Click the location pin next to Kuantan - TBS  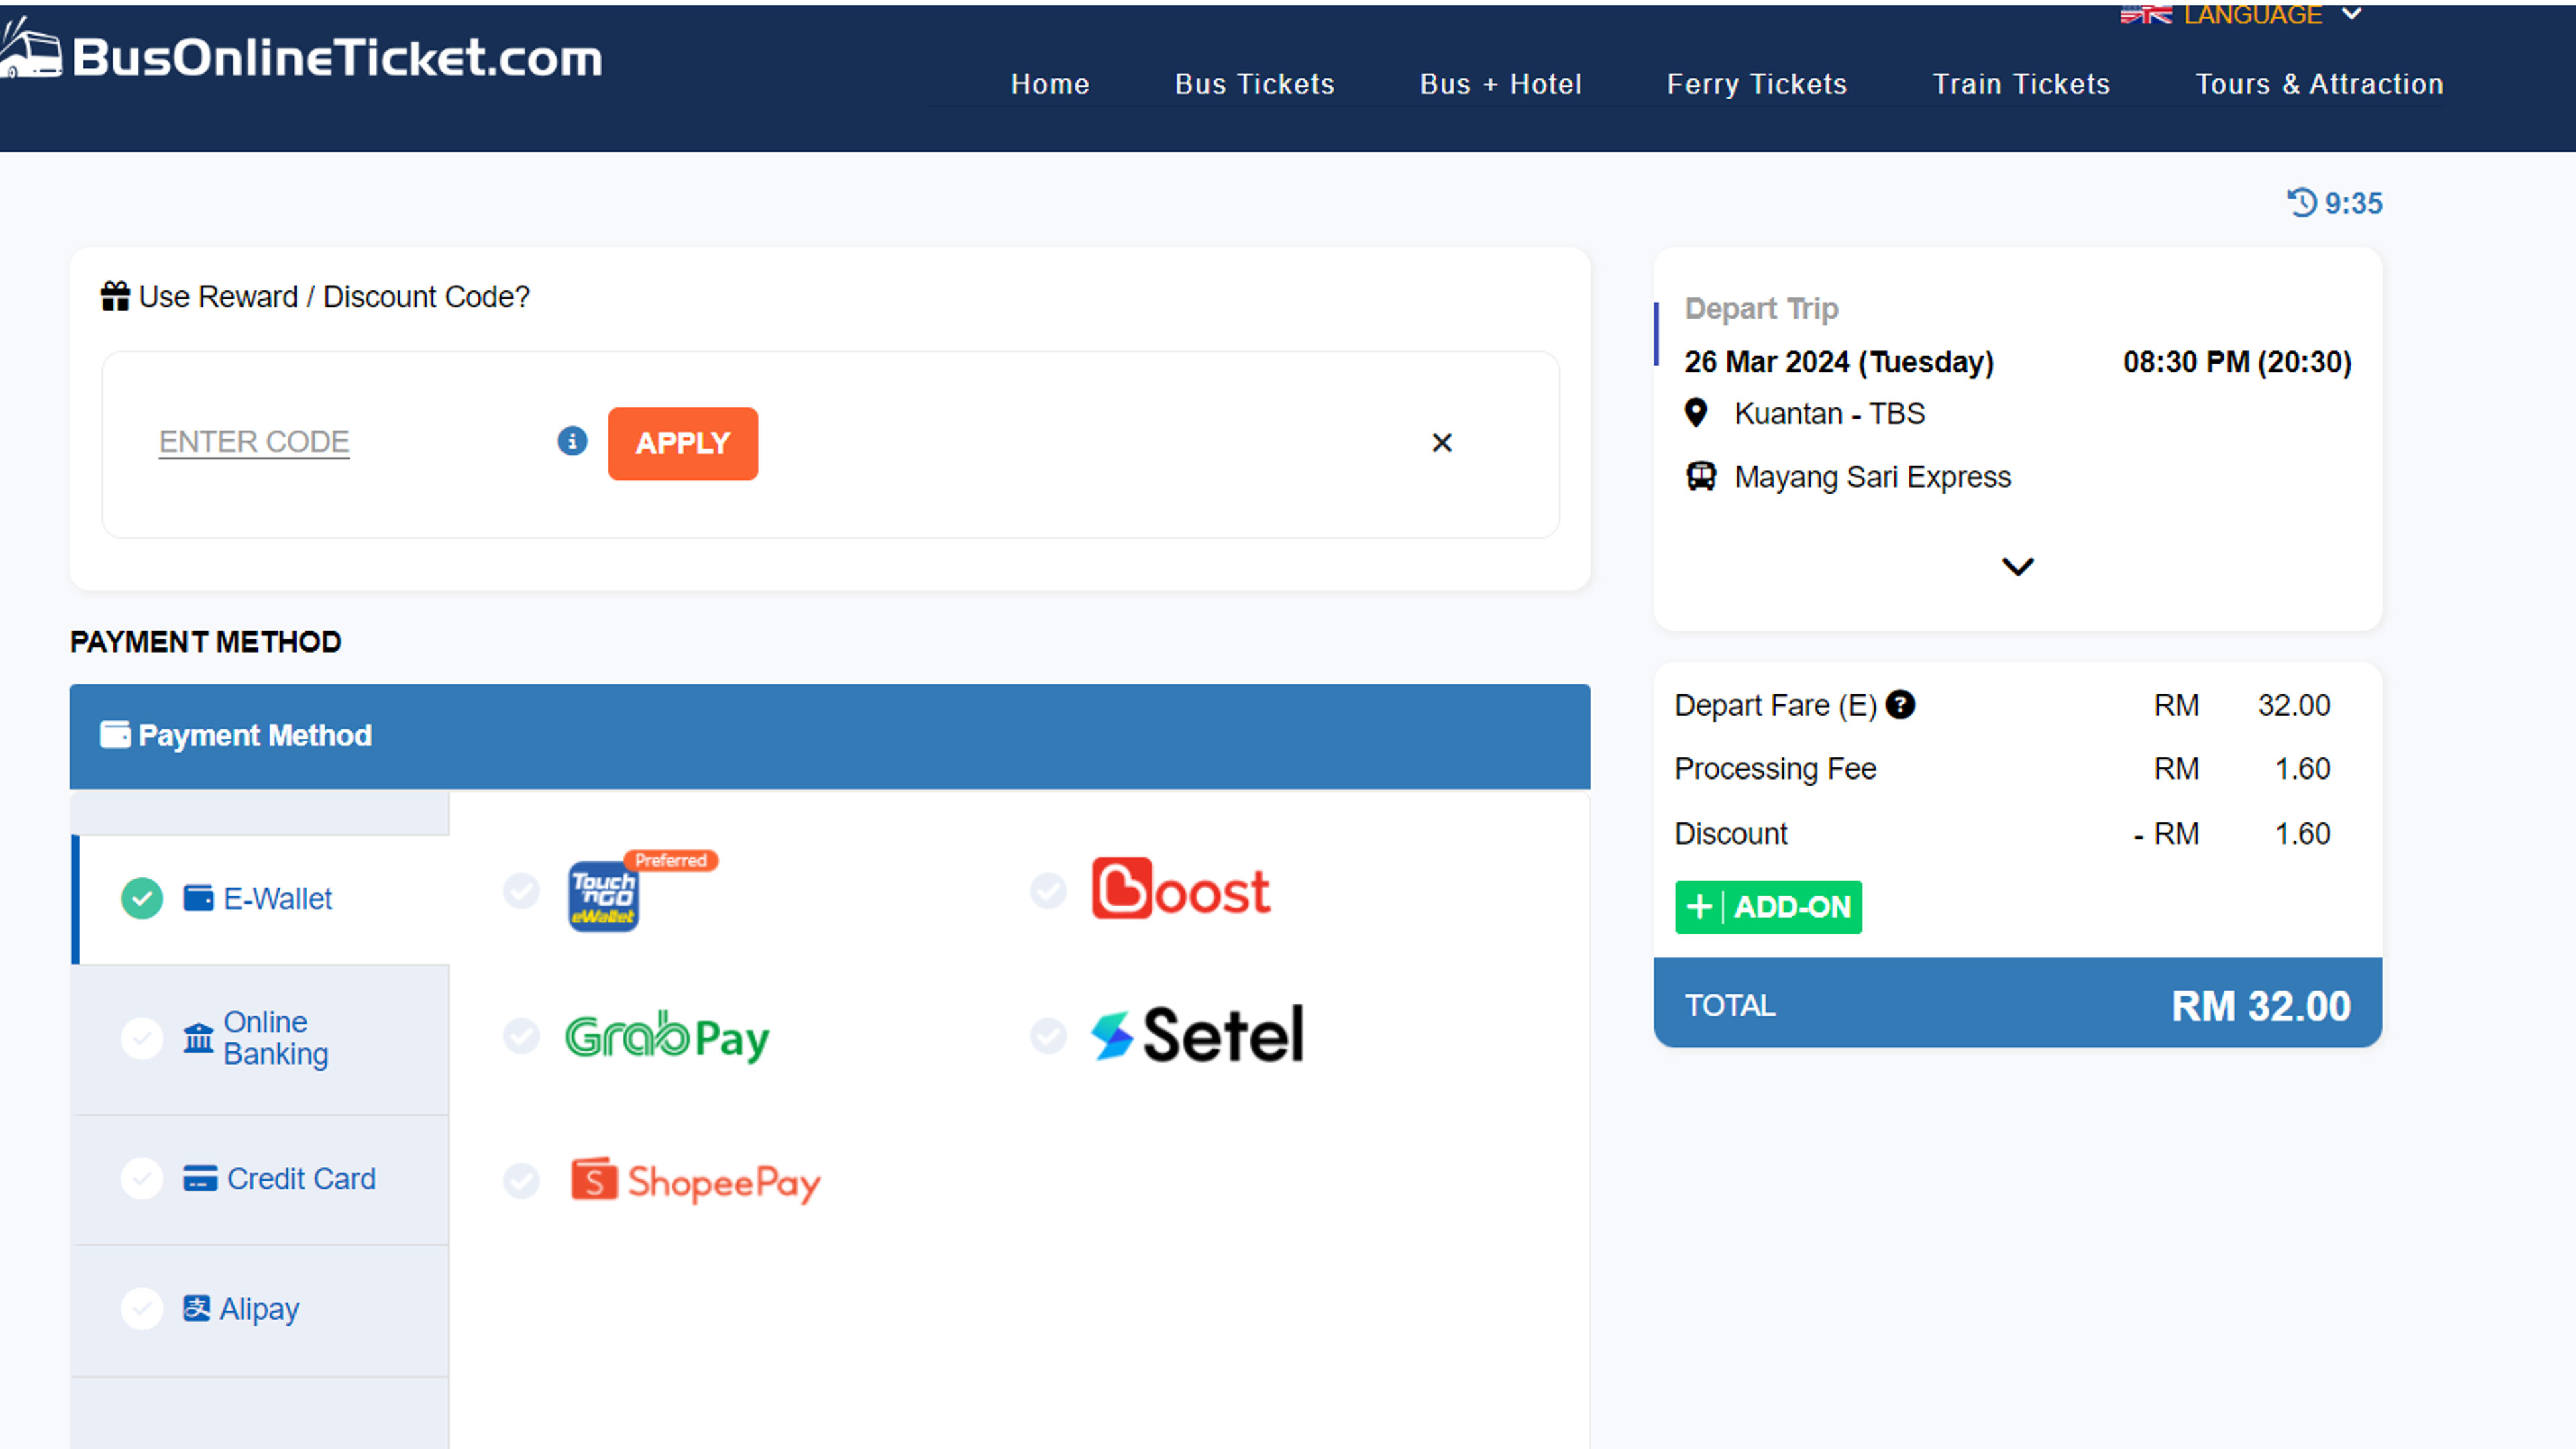tap(1696, 413)
